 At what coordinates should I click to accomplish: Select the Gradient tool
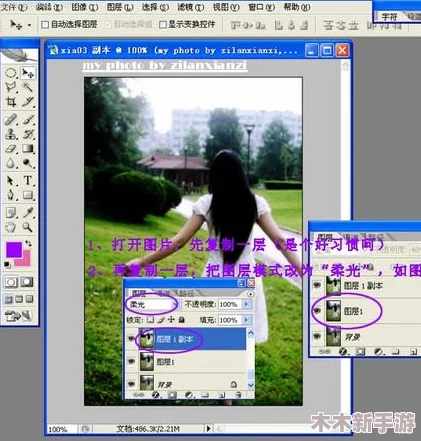click(x=27, y=149)
